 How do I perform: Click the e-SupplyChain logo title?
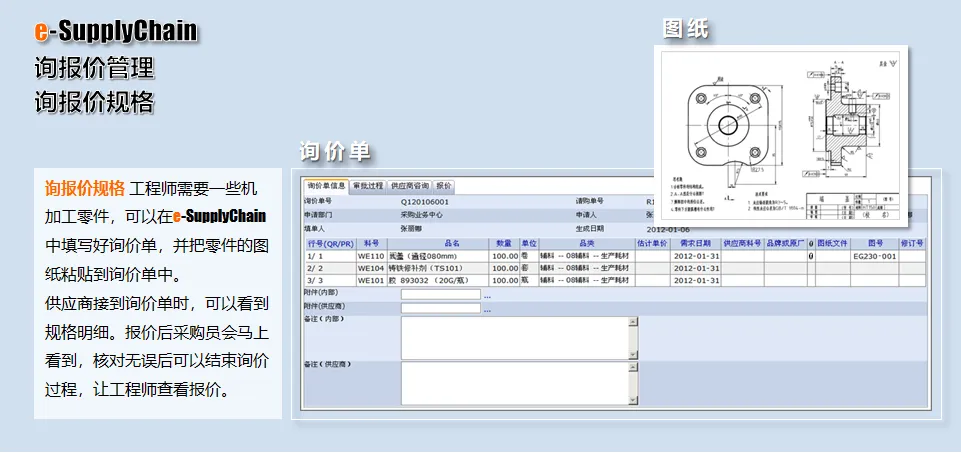[x=115, y=31]
